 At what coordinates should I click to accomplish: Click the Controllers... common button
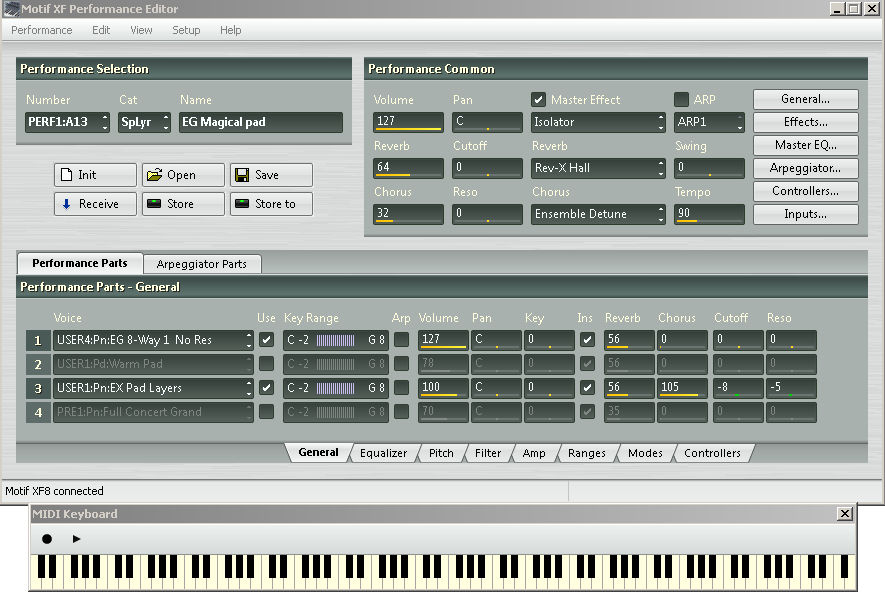[x=805, y=191]
